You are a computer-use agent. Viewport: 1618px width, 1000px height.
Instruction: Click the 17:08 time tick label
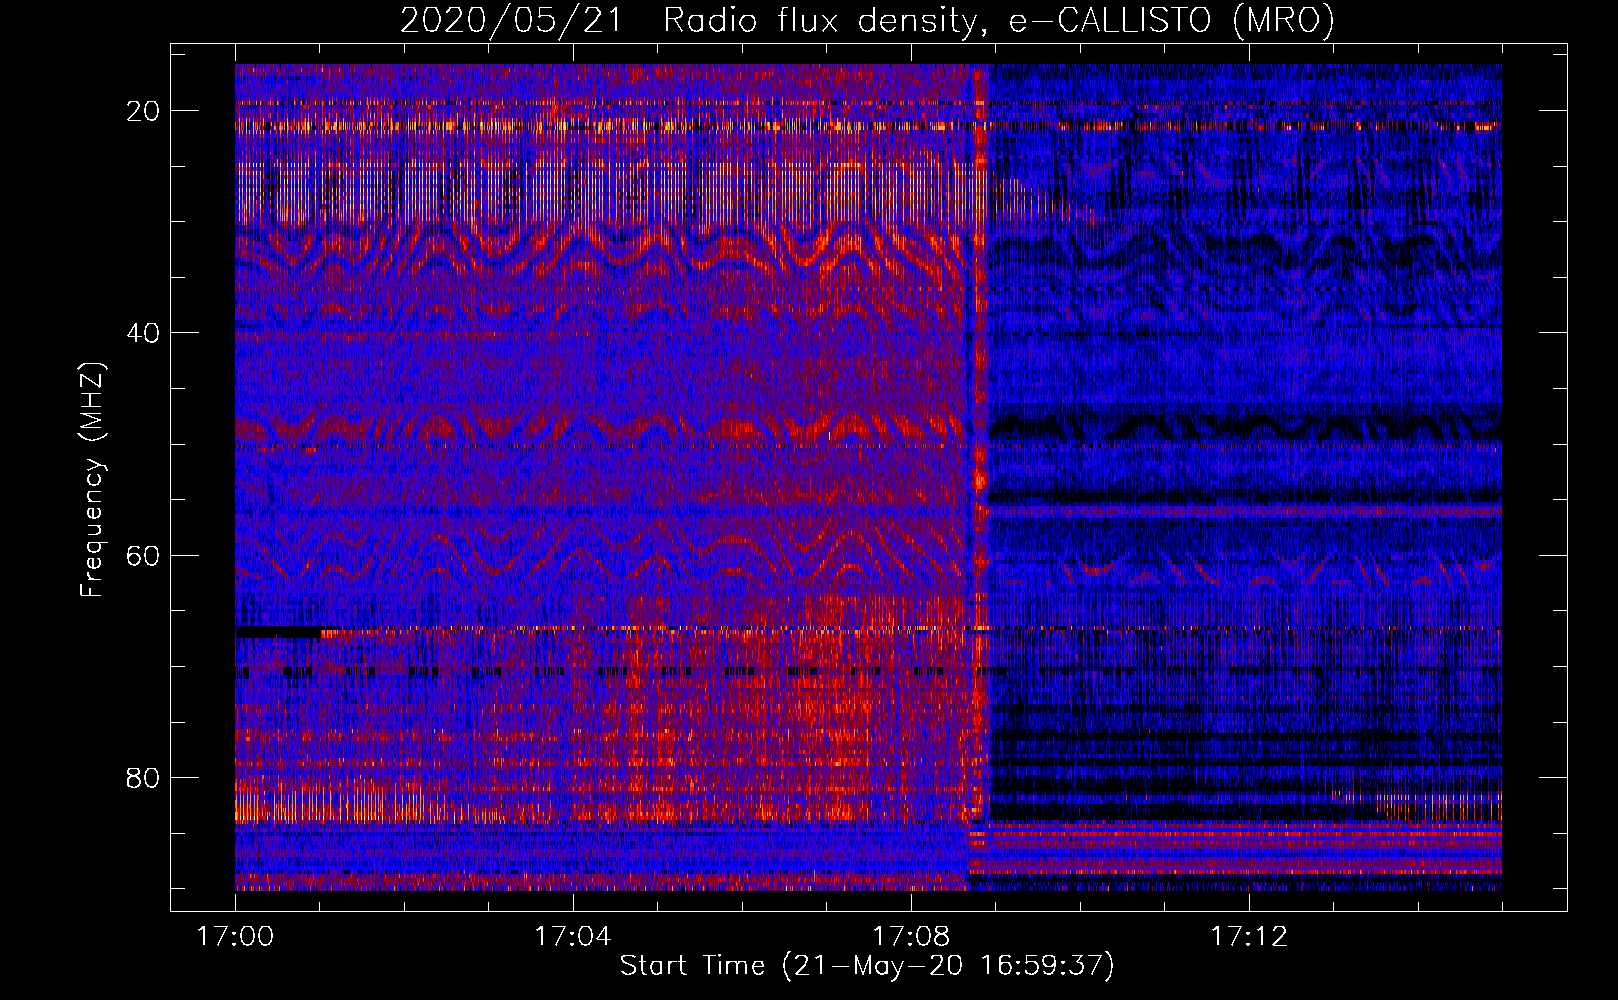tap(911, 936)
